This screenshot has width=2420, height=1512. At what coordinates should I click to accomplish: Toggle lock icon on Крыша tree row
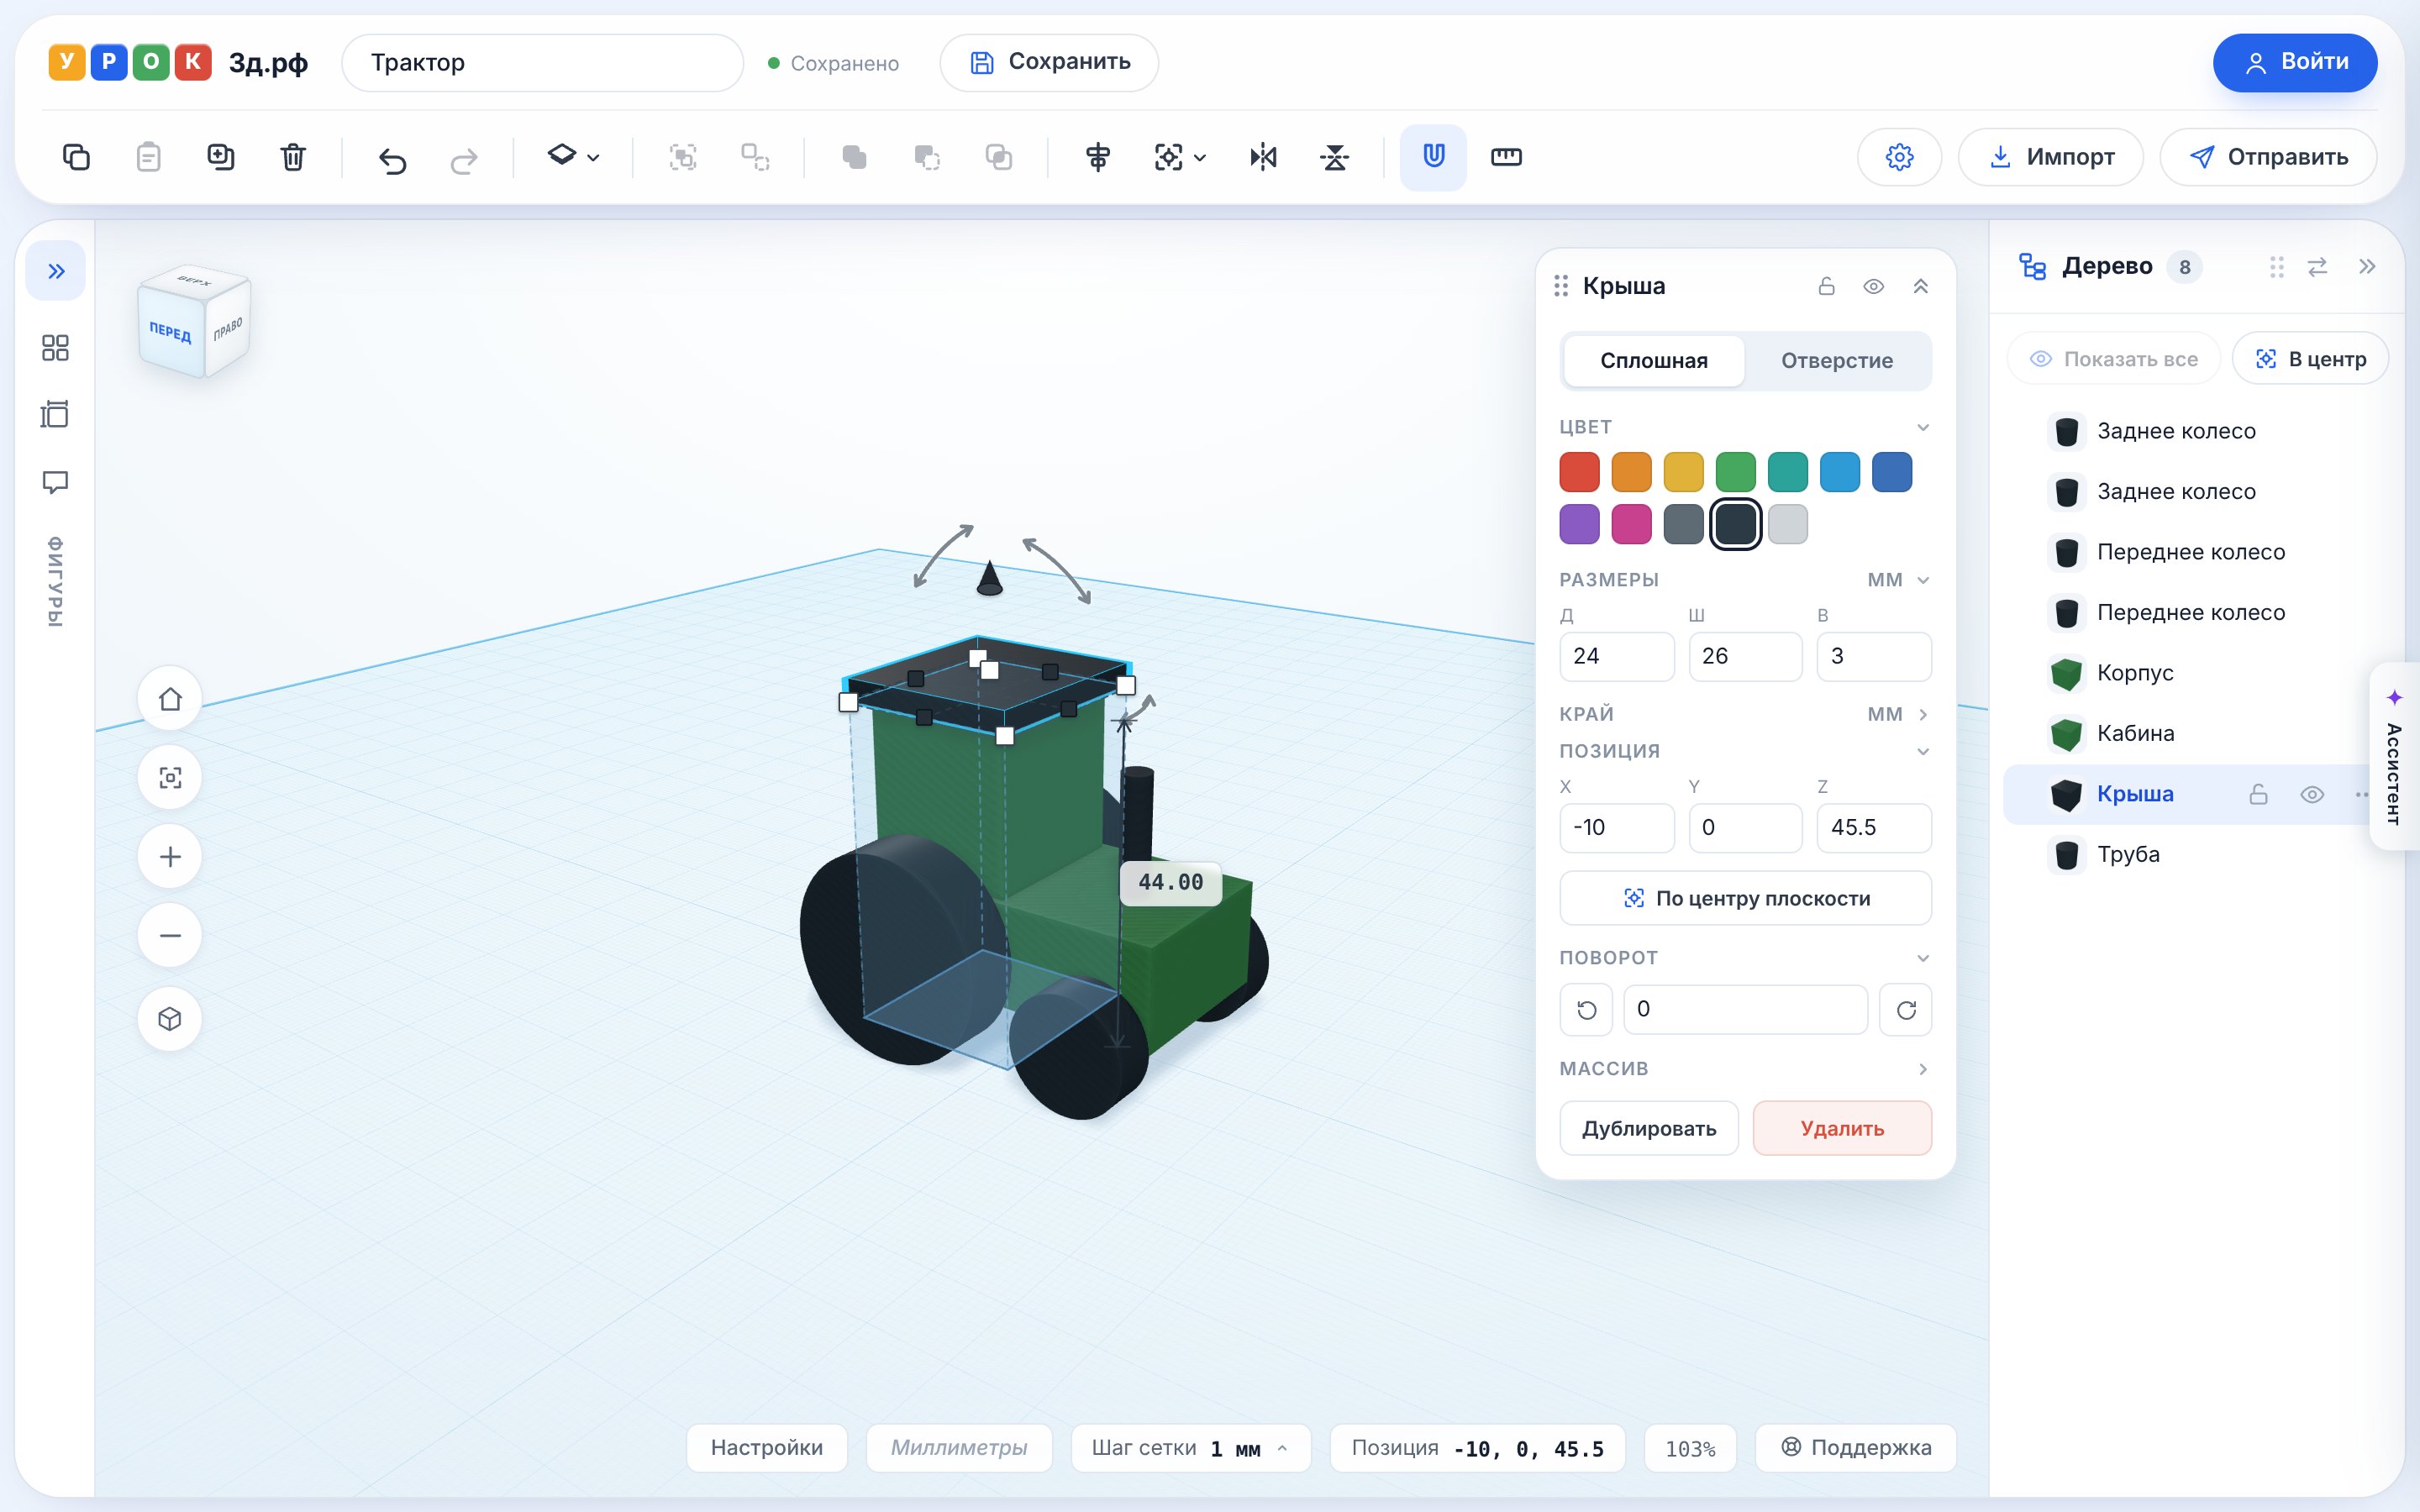point(2258,795)
